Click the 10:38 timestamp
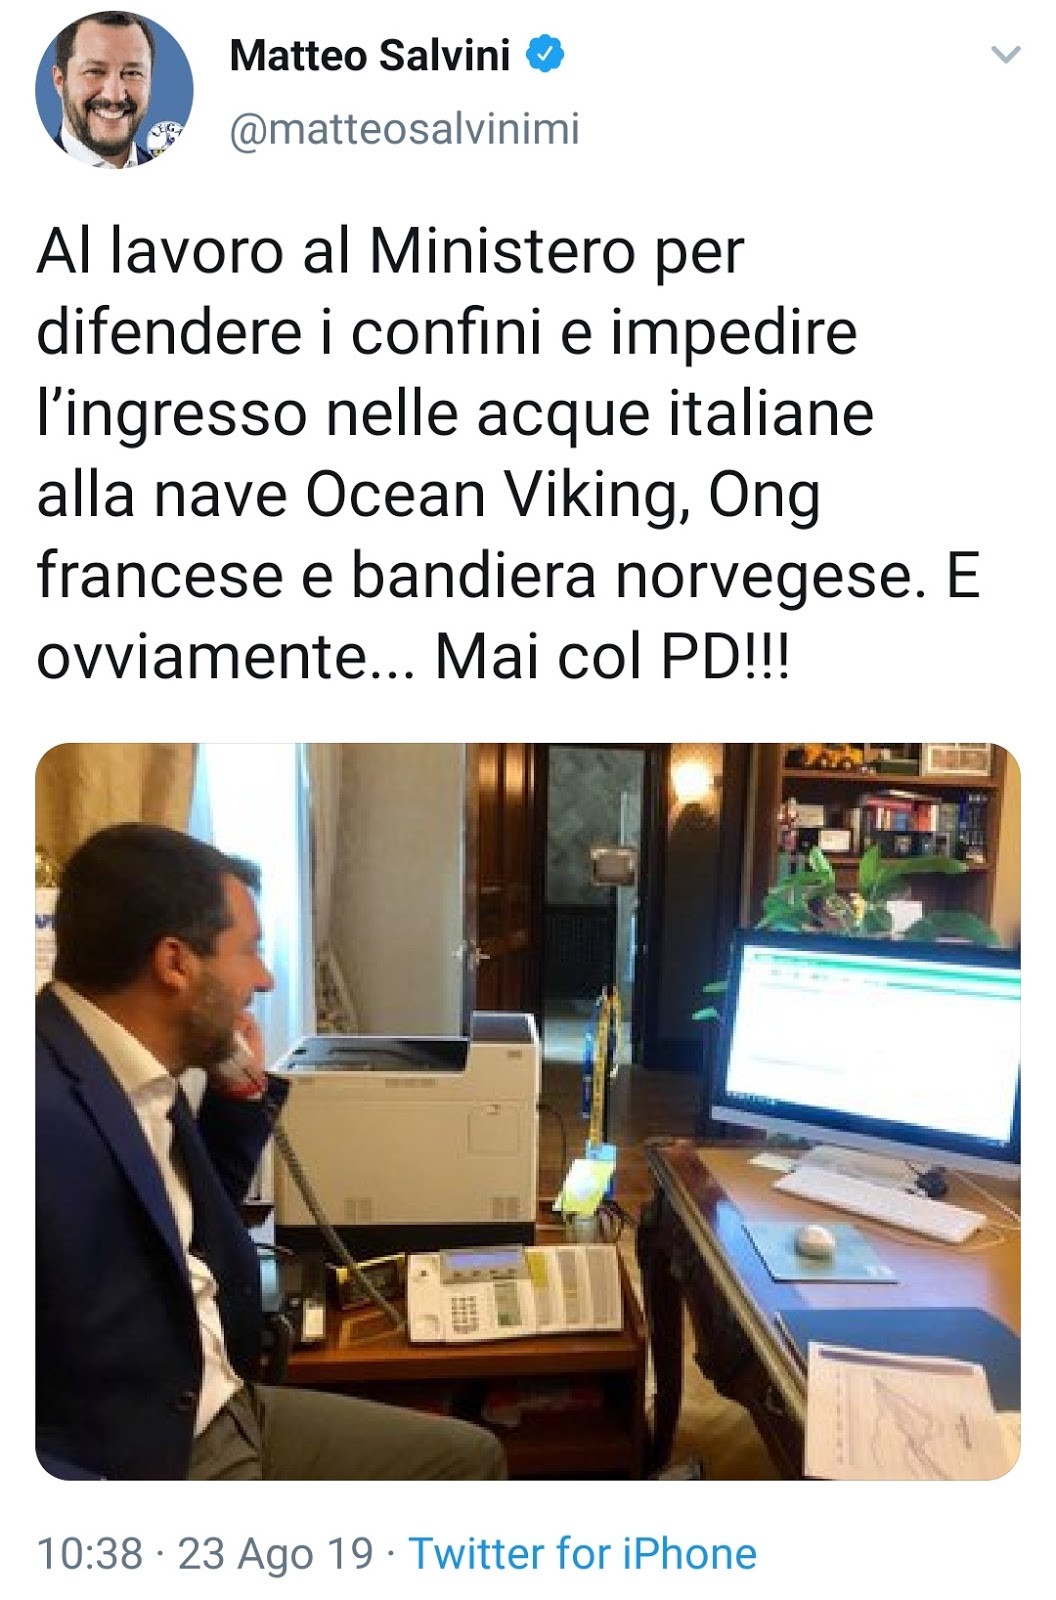This screenshot has height=1600, width=1056. pos(90,1554)
